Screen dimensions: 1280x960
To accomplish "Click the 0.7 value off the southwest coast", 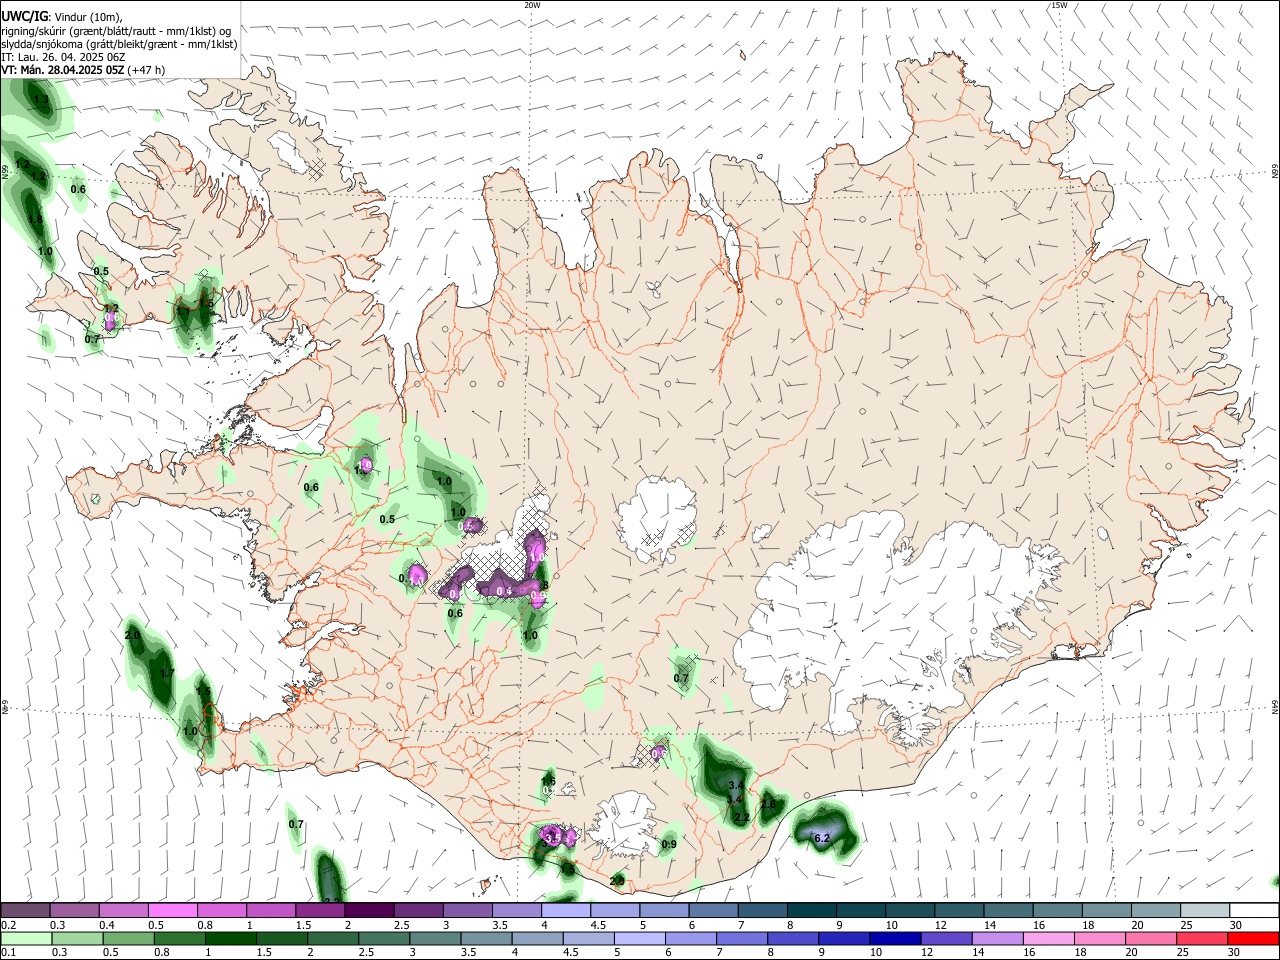I will (296, 824).
